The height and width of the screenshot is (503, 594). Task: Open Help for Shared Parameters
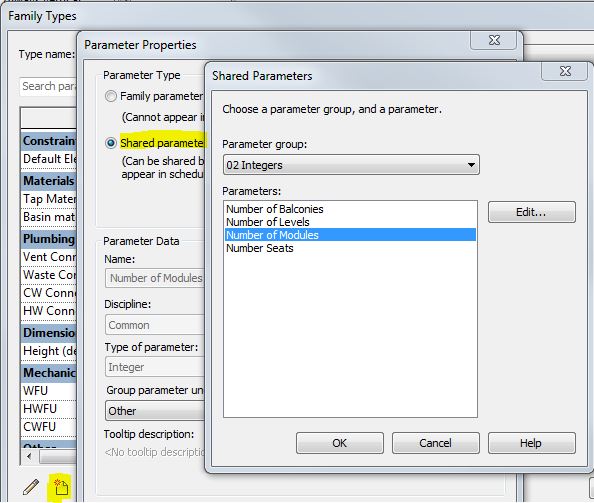point(531,443)
